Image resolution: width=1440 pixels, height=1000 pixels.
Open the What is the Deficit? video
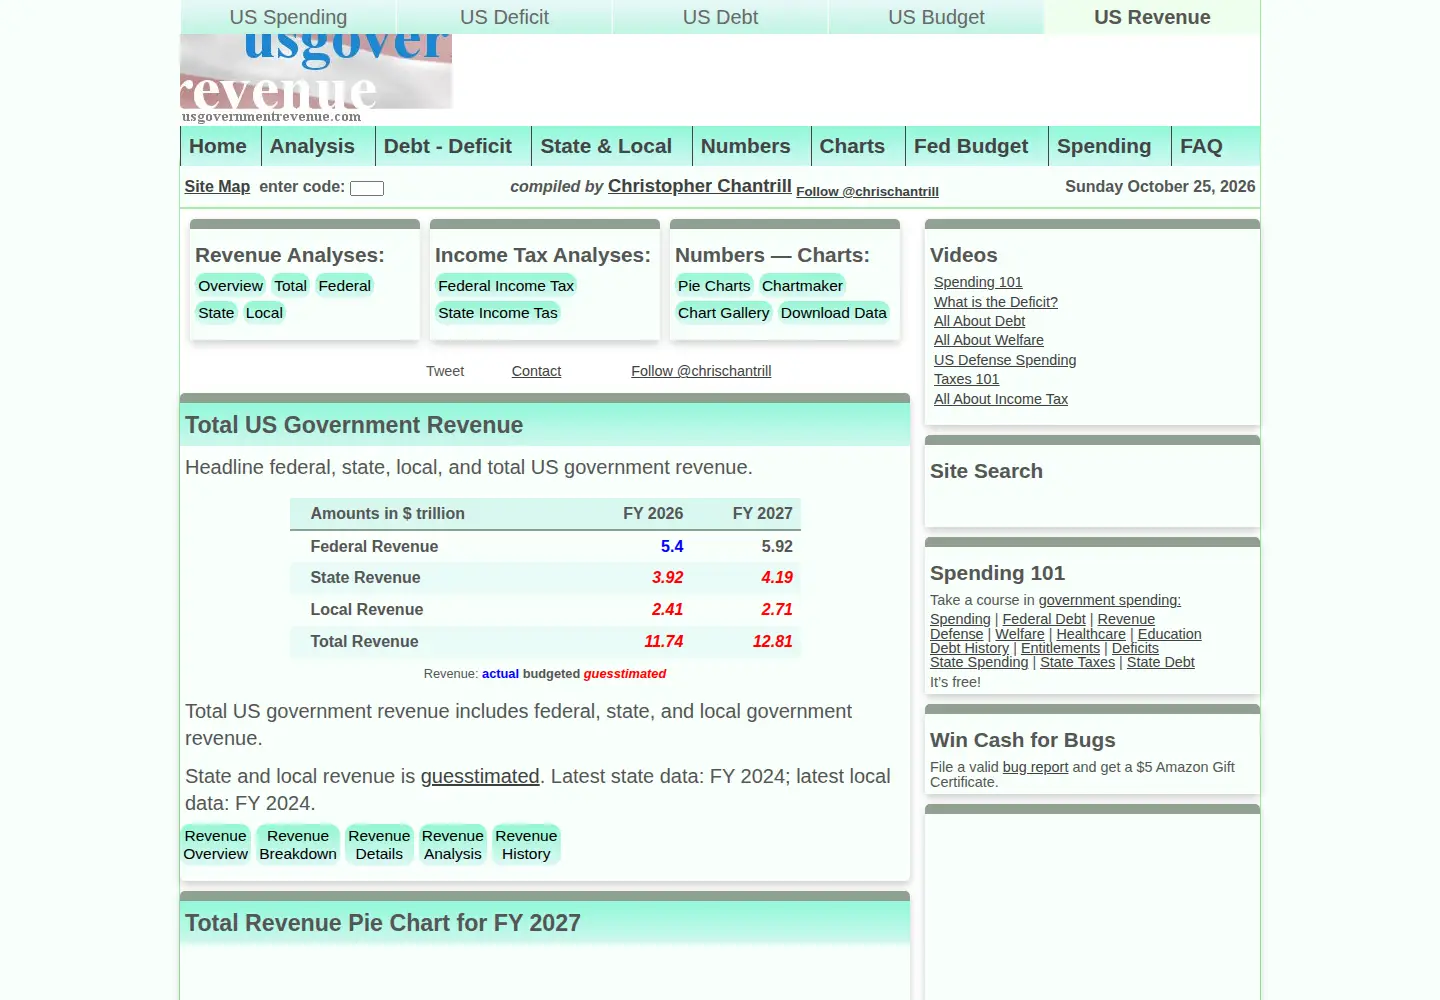coord(996,302)
